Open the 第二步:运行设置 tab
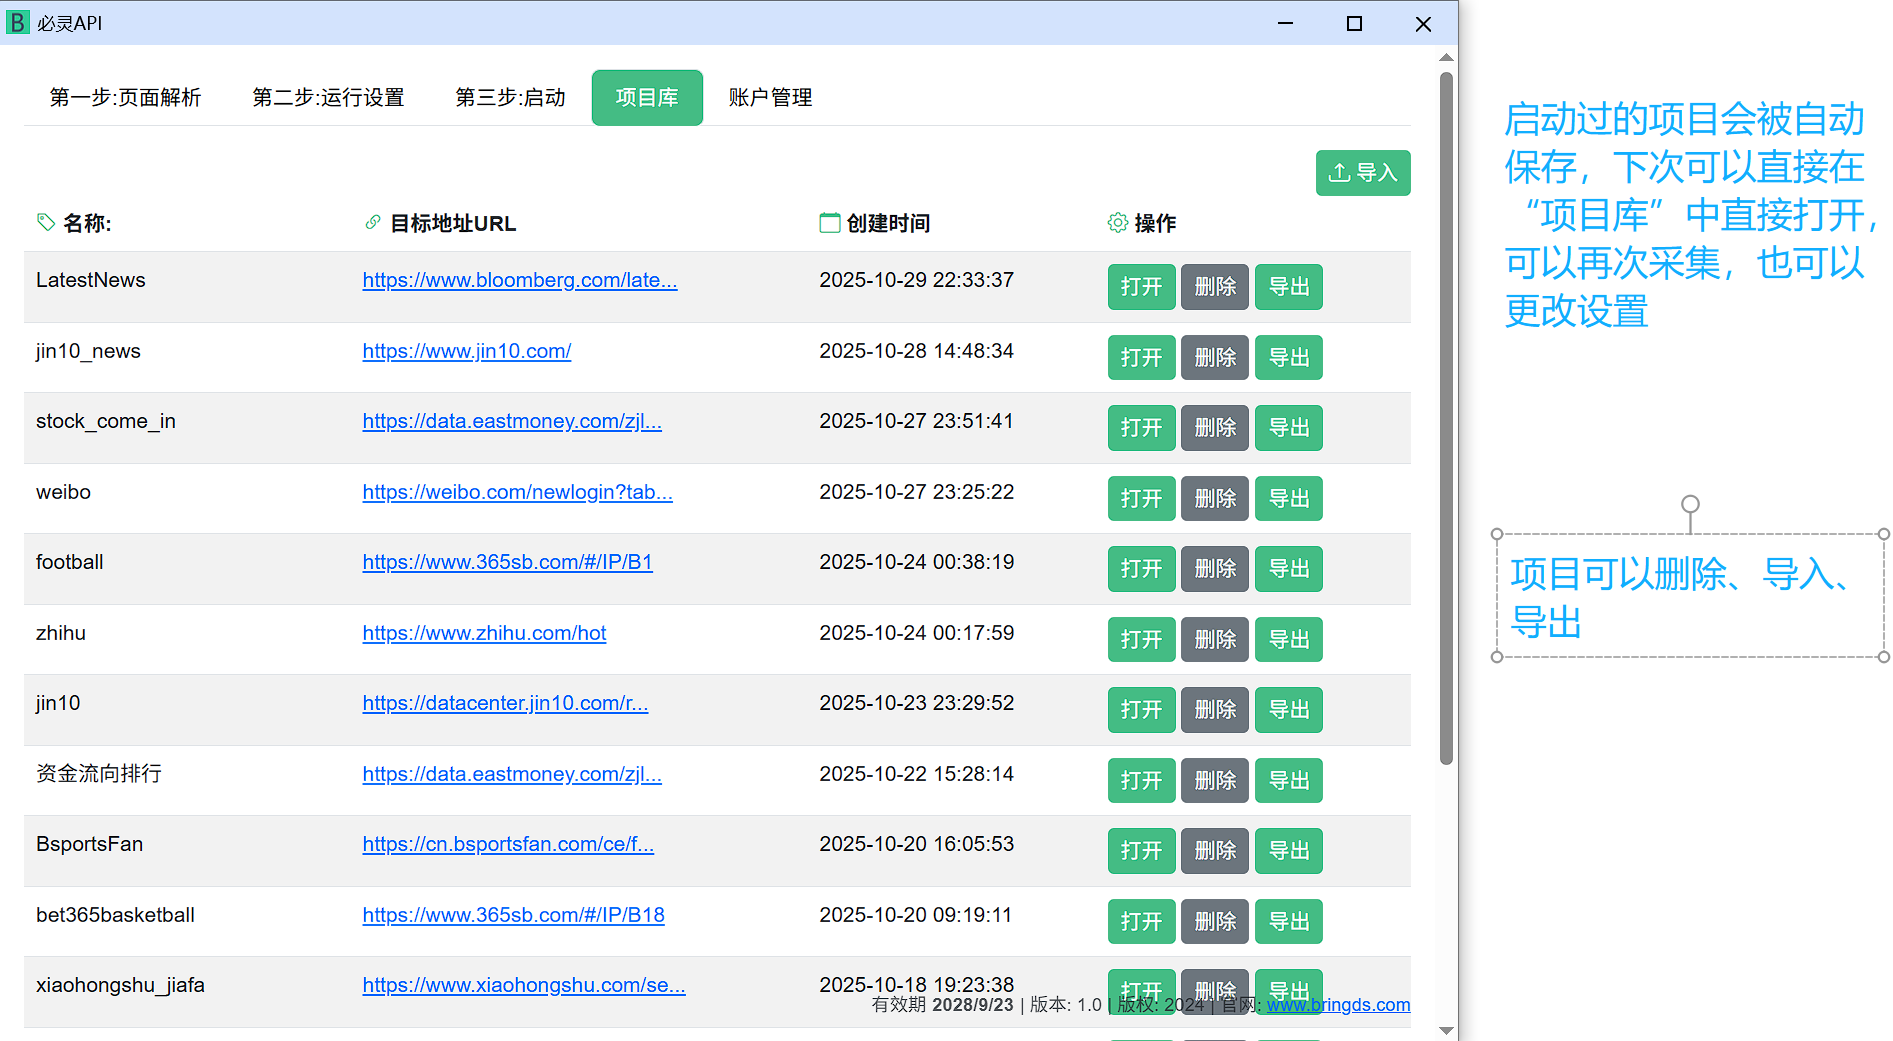Screen dimensions: 1893x1041 328,97
